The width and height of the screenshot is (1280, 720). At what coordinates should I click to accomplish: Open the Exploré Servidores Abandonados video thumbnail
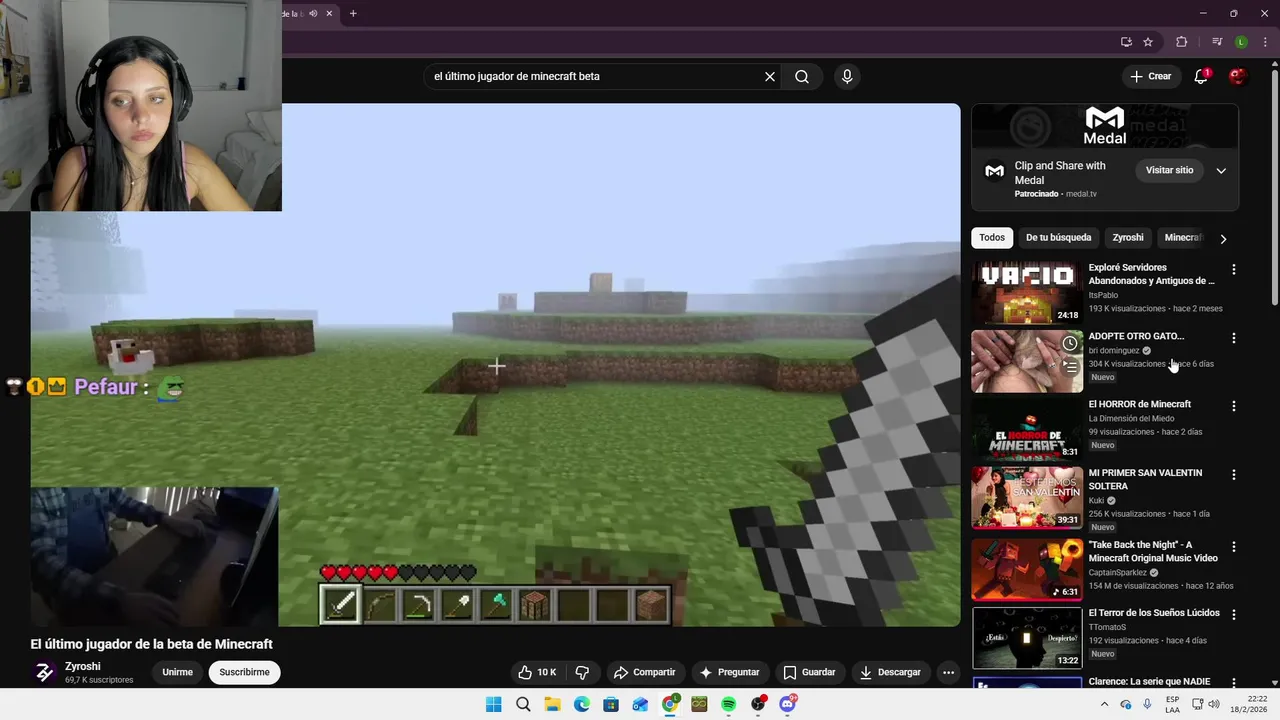[1027, 293]
